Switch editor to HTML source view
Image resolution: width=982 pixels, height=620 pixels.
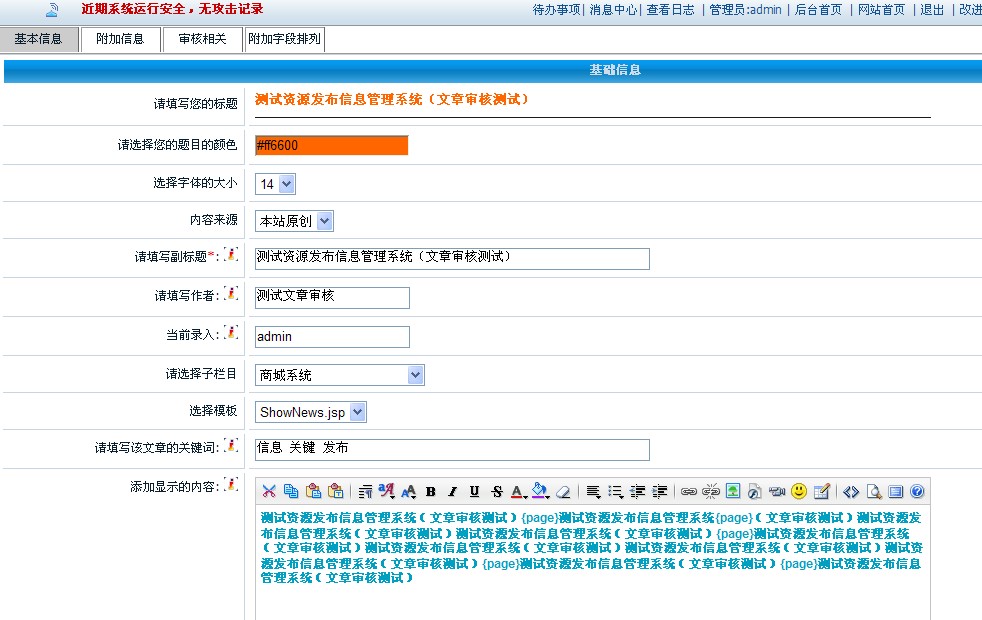coord(851,492)
